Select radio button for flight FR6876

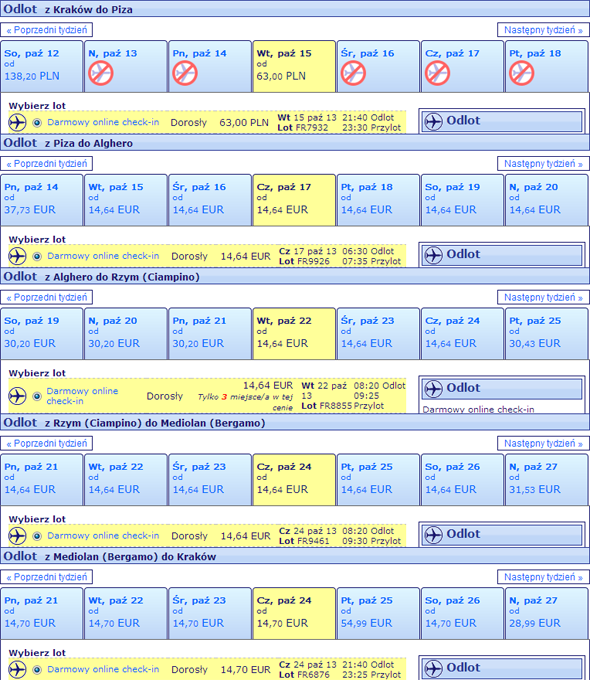tap(37, 670)
